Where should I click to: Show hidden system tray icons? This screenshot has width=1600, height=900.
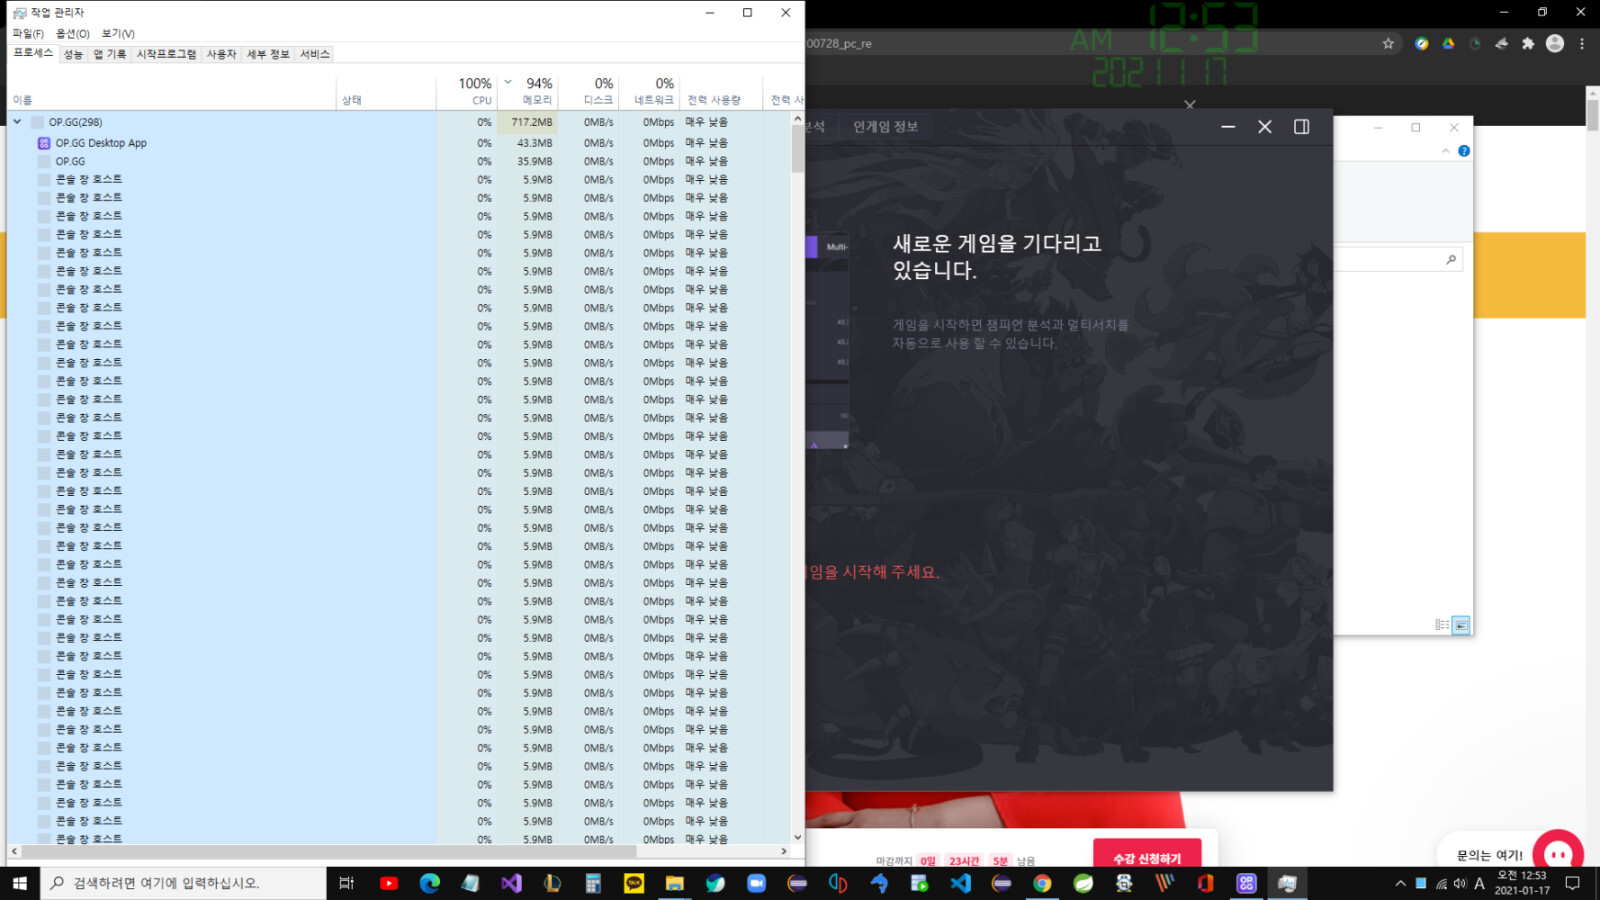(1400, 883)
